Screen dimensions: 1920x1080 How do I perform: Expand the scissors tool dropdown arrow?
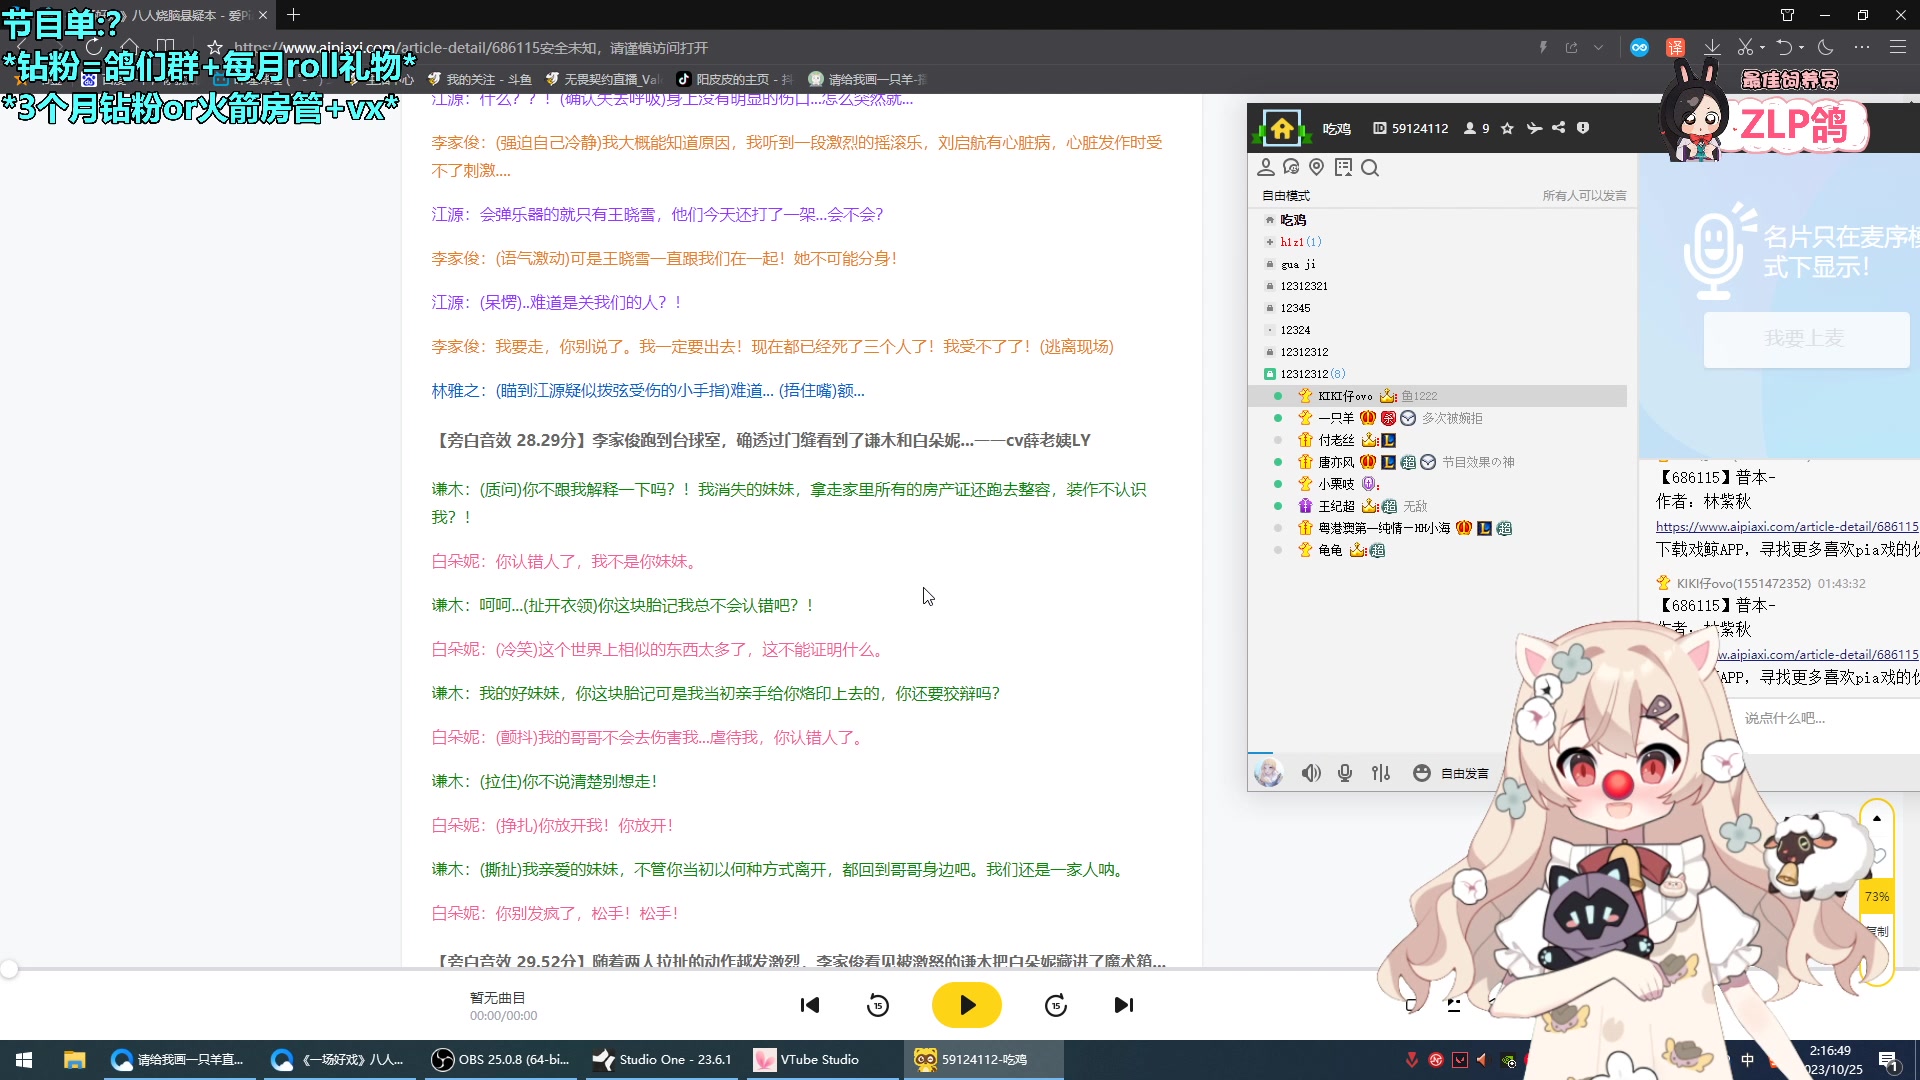pos(1762,47)
